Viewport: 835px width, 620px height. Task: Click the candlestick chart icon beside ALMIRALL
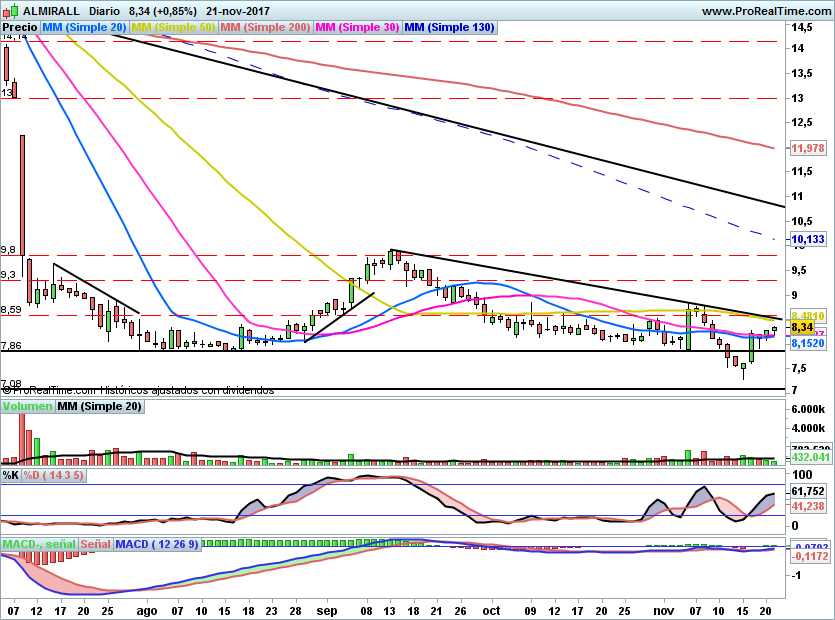click(11, 11)
